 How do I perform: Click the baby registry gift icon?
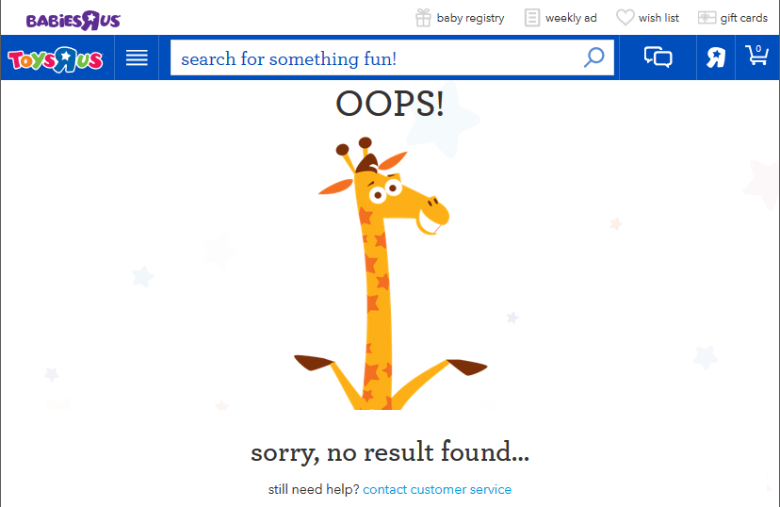click(423, 18)
